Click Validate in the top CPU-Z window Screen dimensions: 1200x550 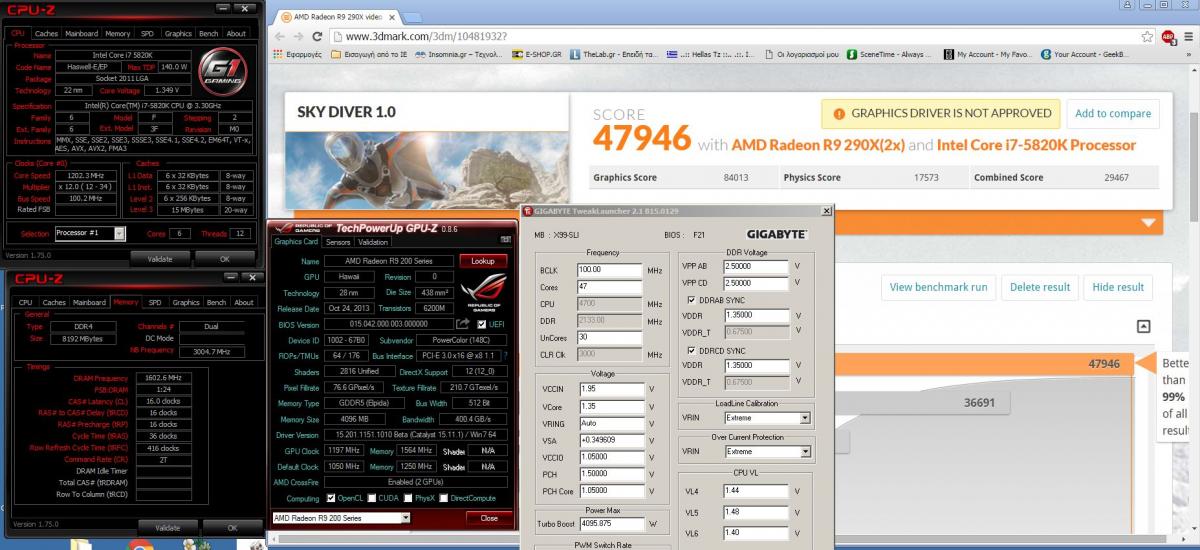click(160, 258)
